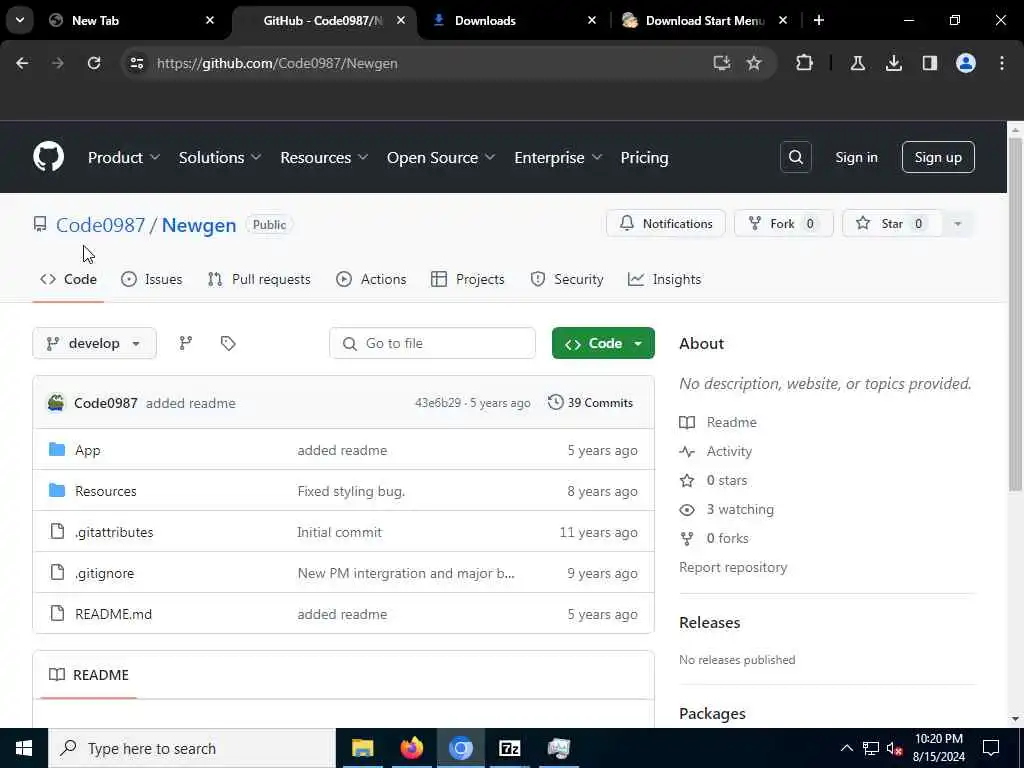
Task: Switch to the Security tab
Action: click(x=567, y=279)
